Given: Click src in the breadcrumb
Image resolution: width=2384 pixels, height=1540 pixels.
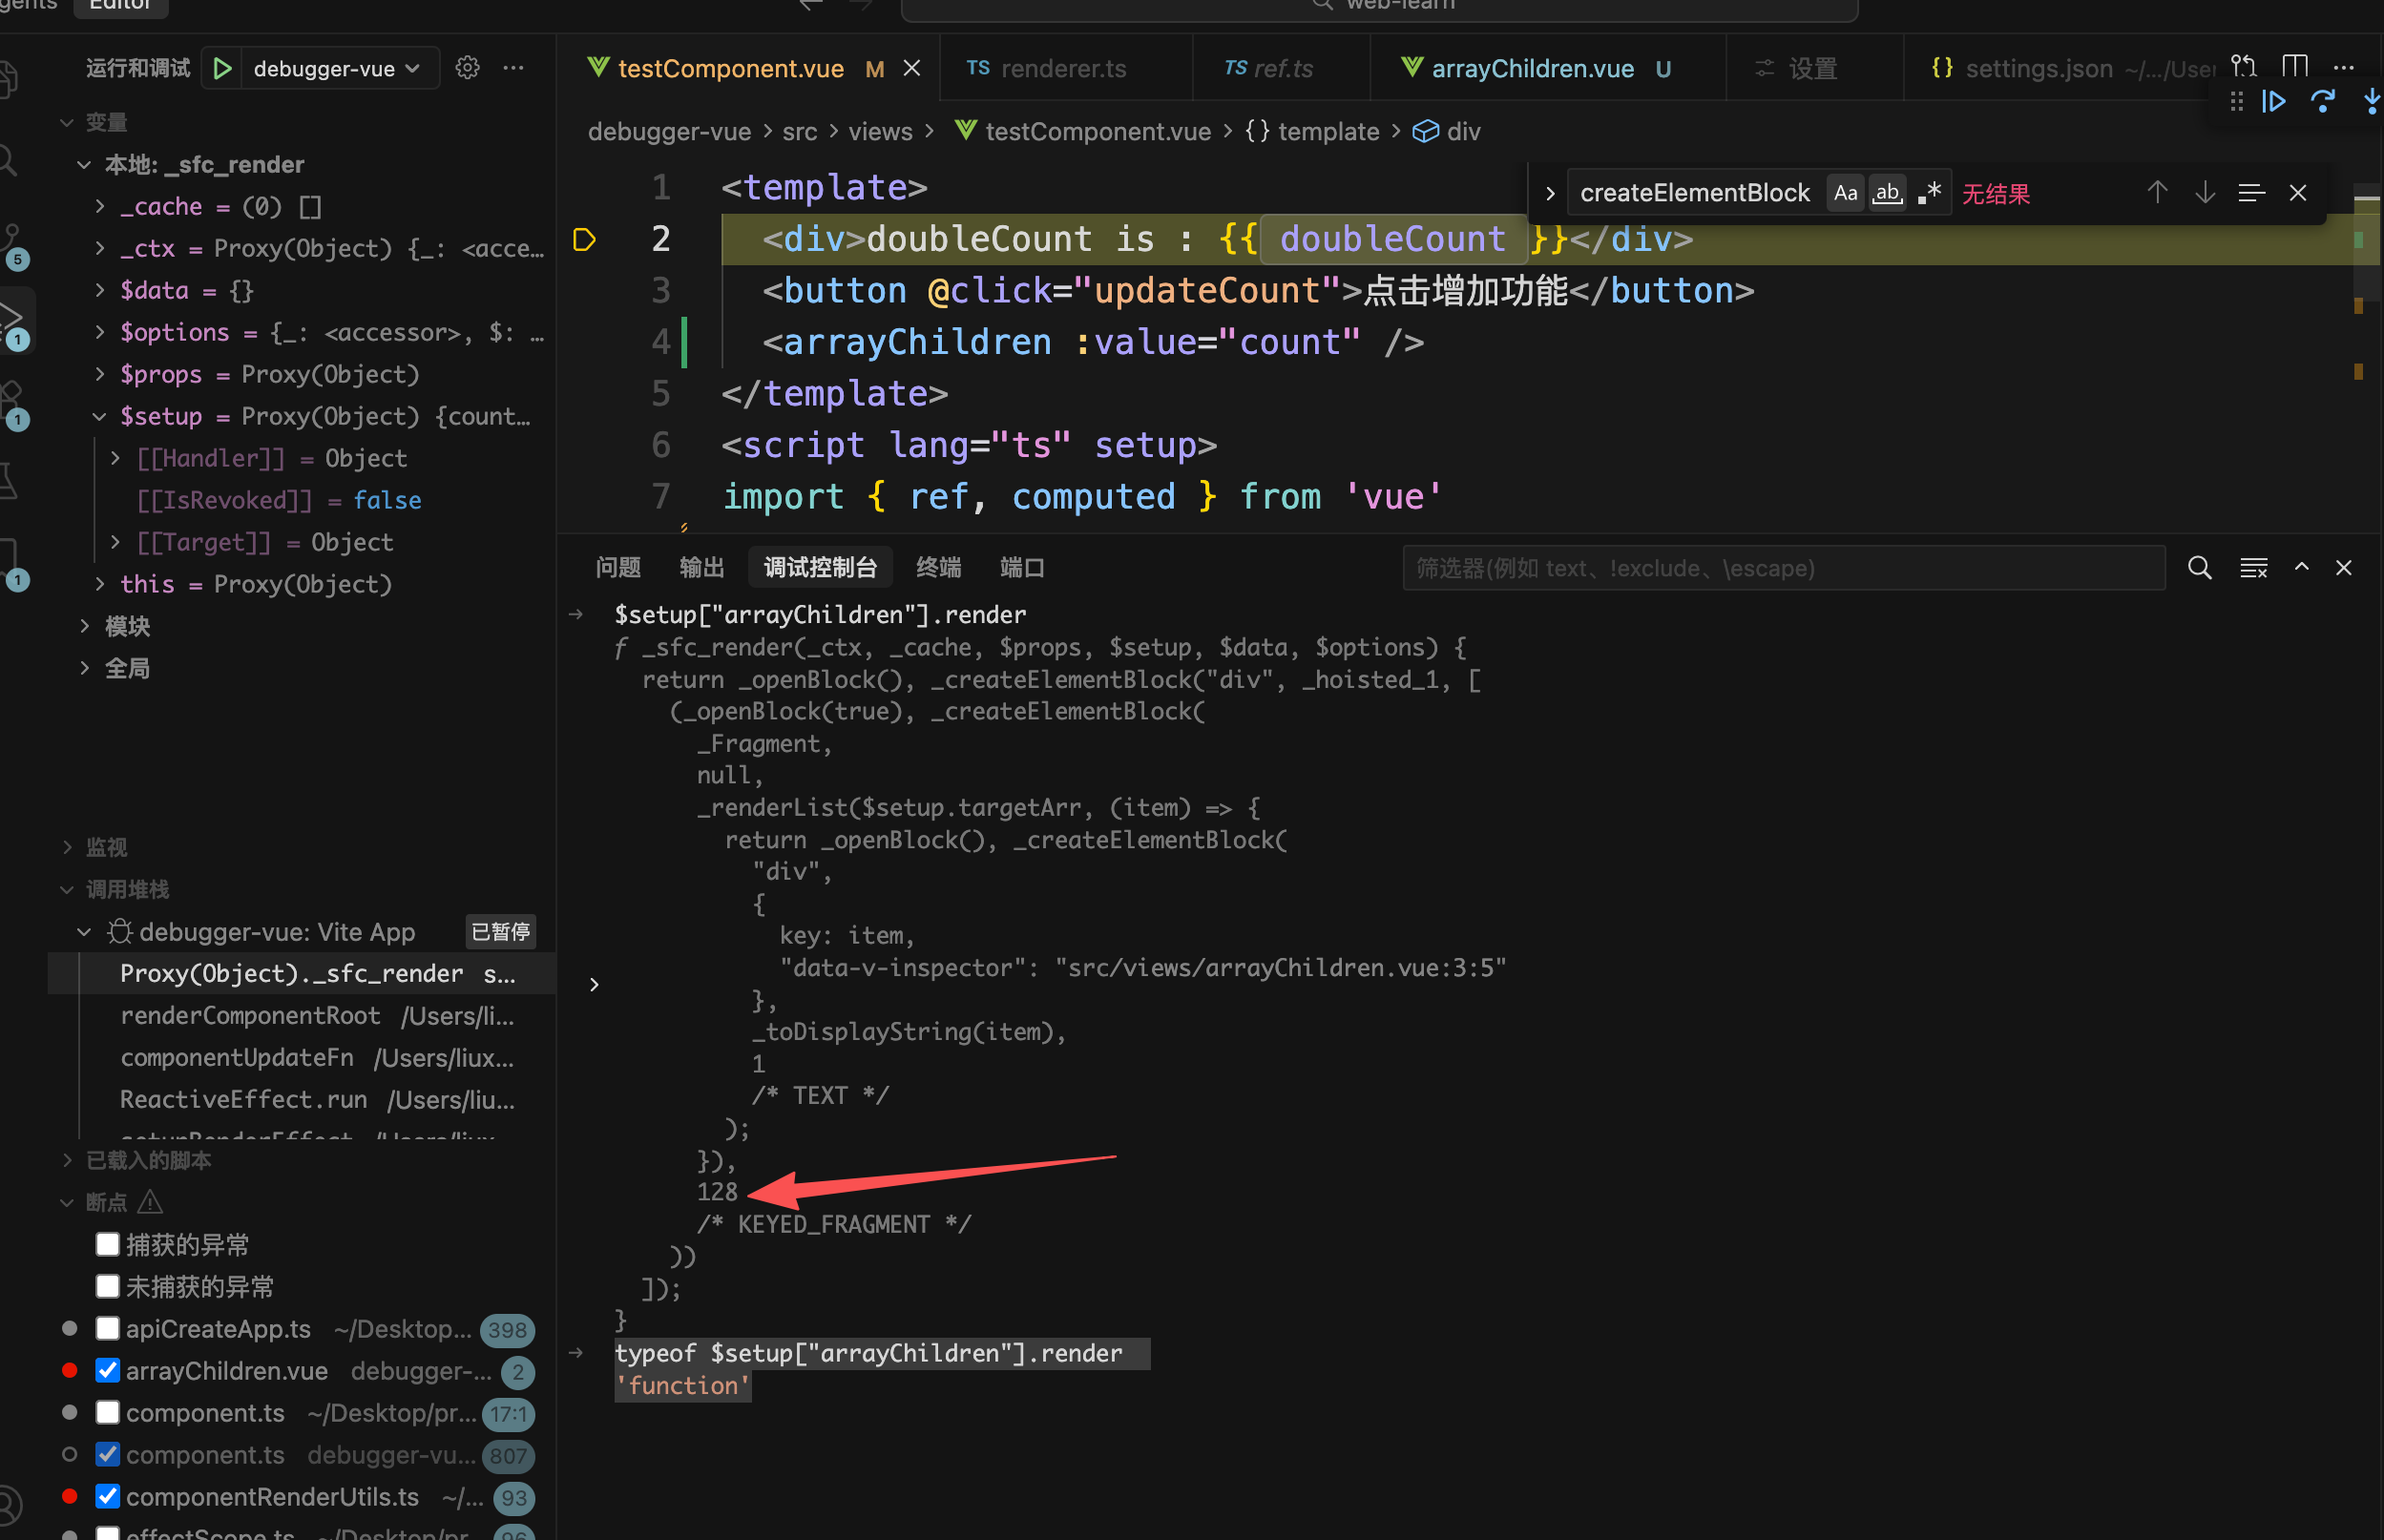Looking at the screenshot, I should pyautogui.click(x=799, y=131).
